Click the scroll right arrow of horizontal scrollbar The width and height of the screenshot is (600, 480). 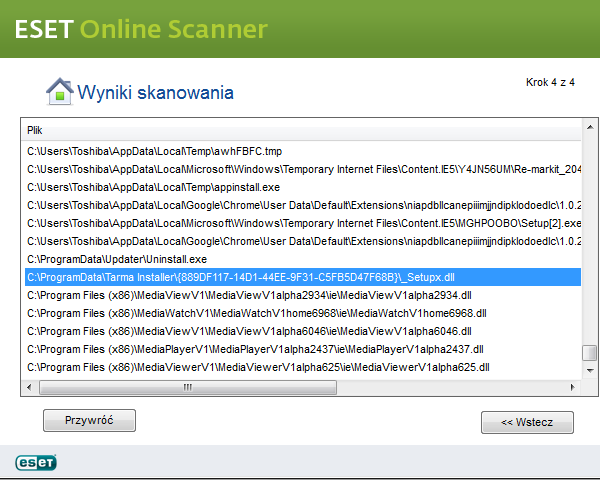pos(572,387)
